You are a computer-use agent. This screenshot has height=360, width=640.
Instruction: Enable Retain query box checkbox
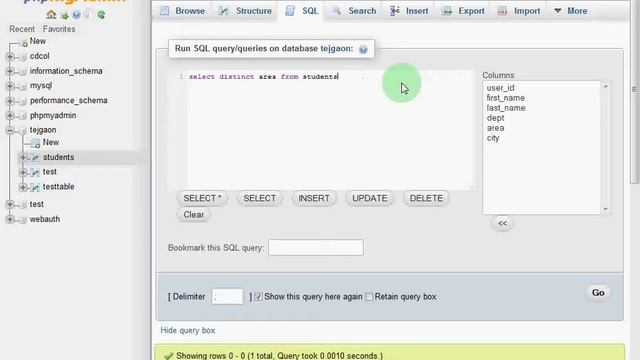tap(369, 297)
